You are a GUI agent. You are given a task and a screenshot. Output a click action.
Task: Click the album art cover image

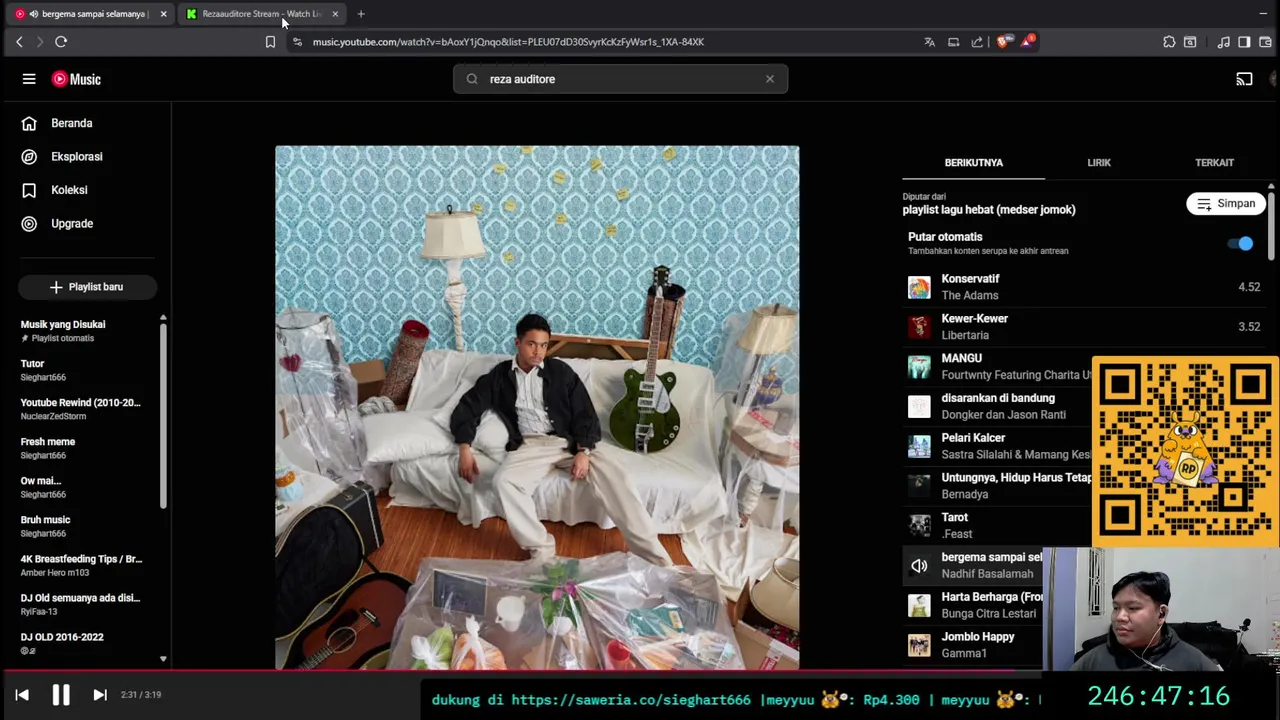click(537, 408)
